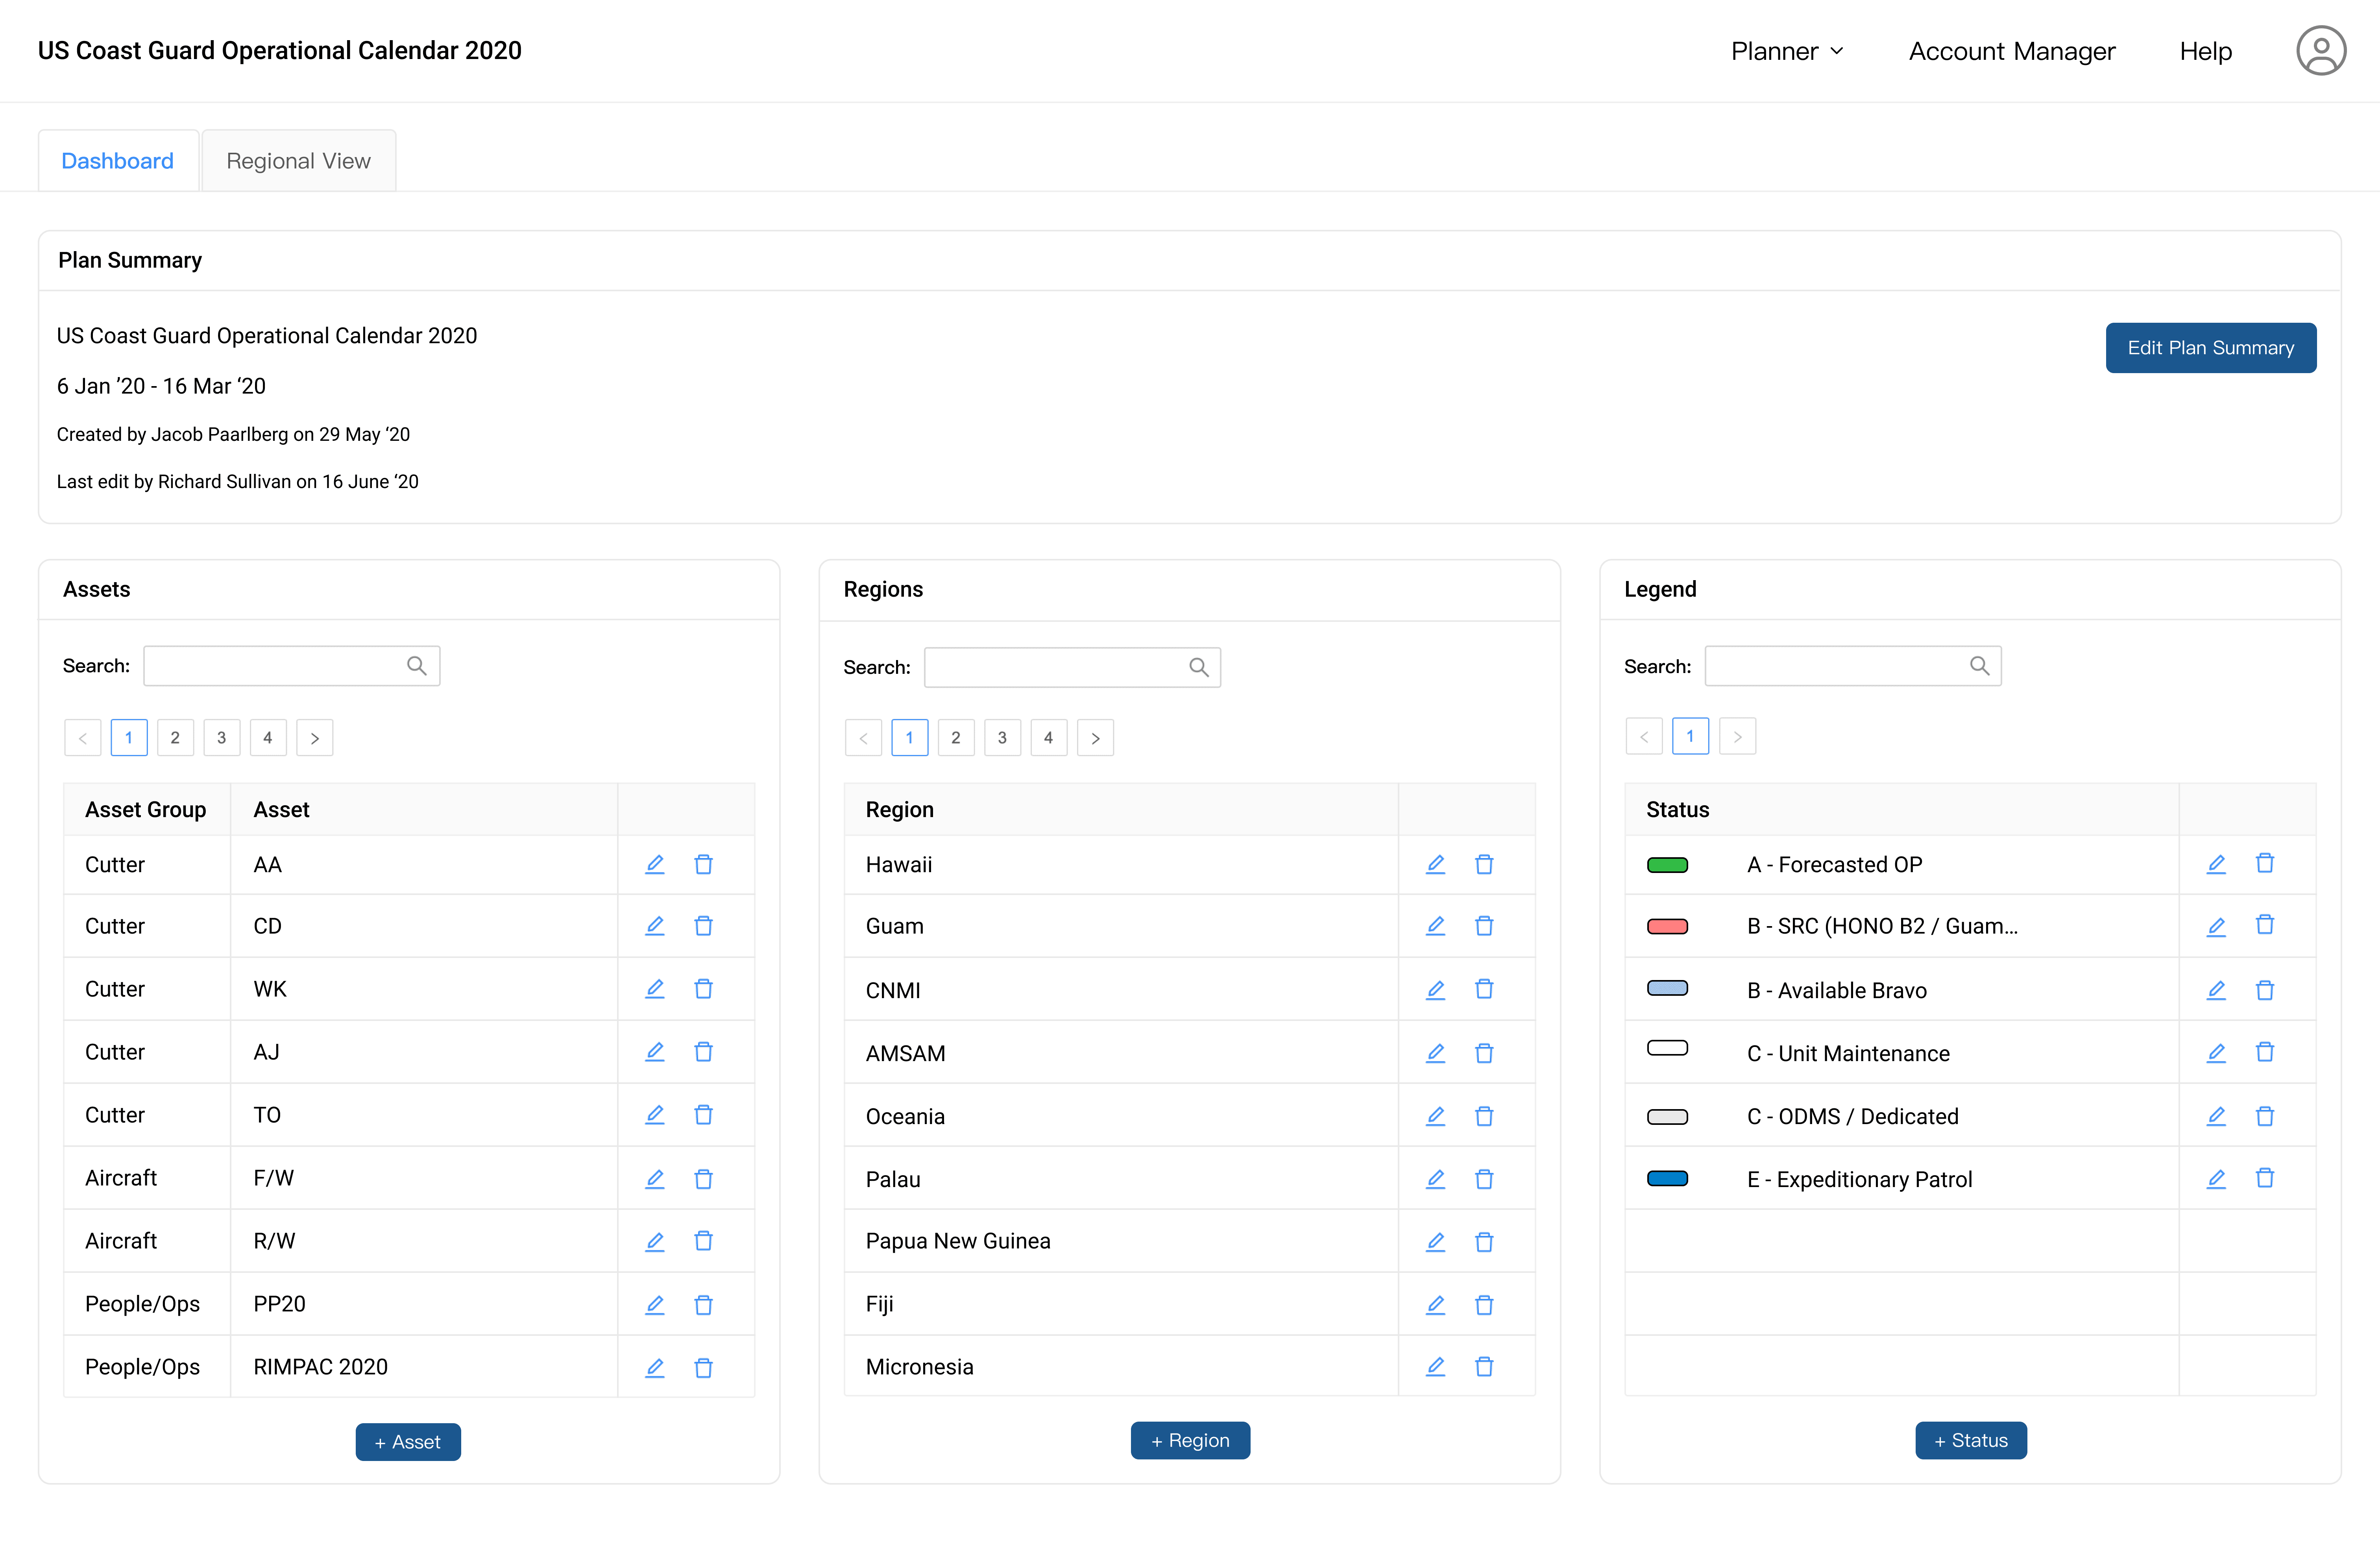This screenshot has height=1546, width=2380.
Task: Add a new region with + Region
Action: [x=1190, y=1440]
